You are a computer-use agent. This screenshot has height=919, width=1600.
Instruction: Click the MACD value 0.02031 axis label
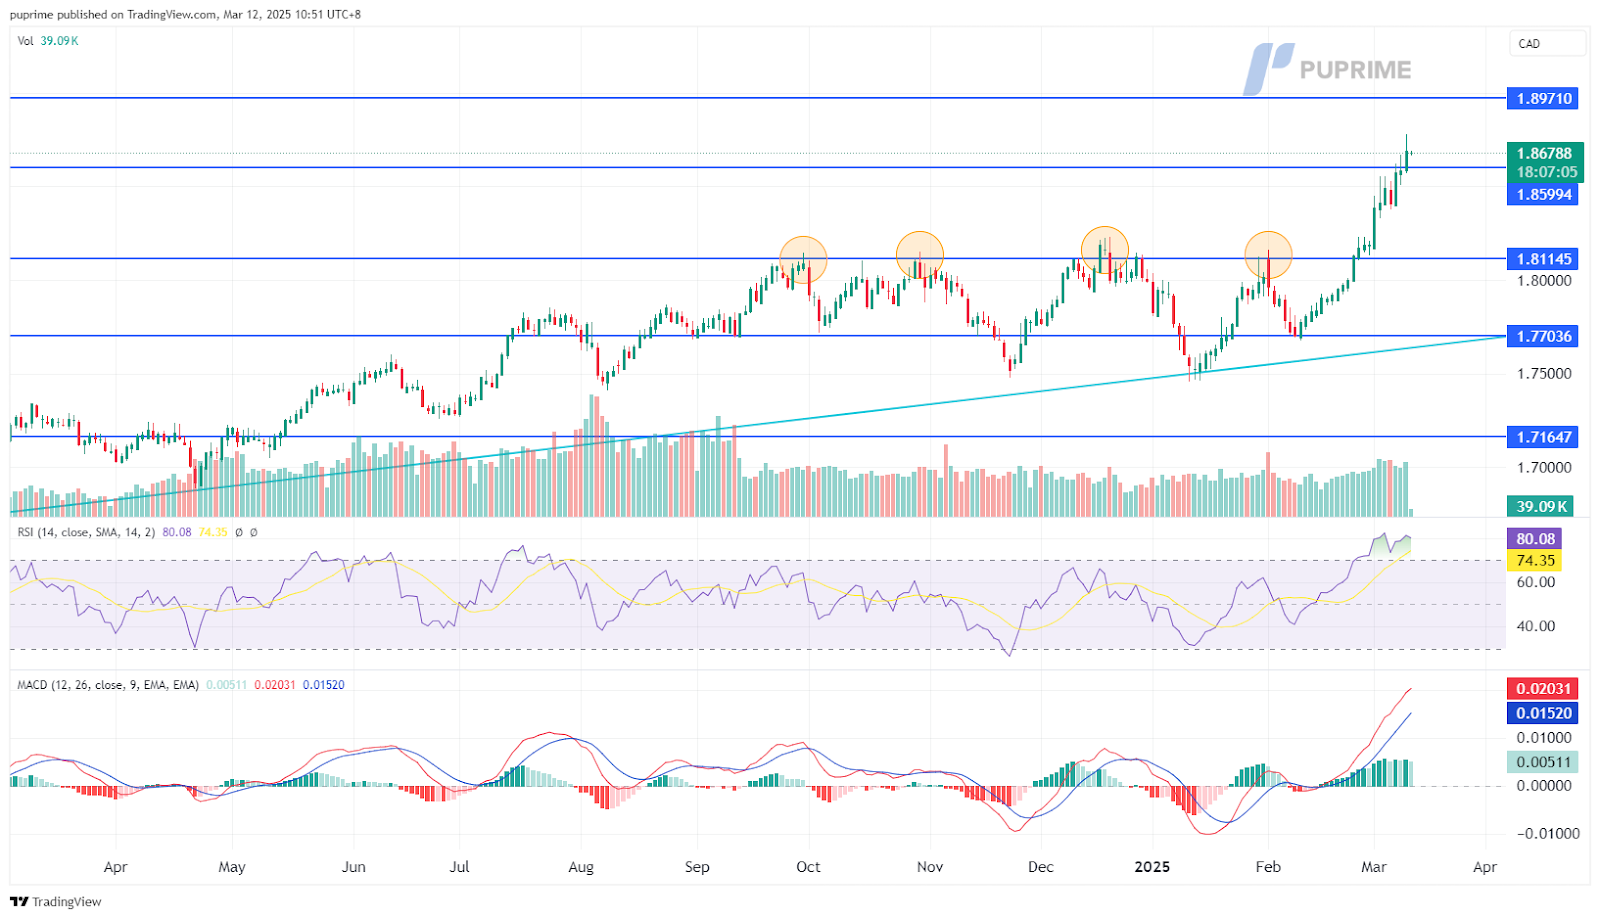tap(1543, 688)
